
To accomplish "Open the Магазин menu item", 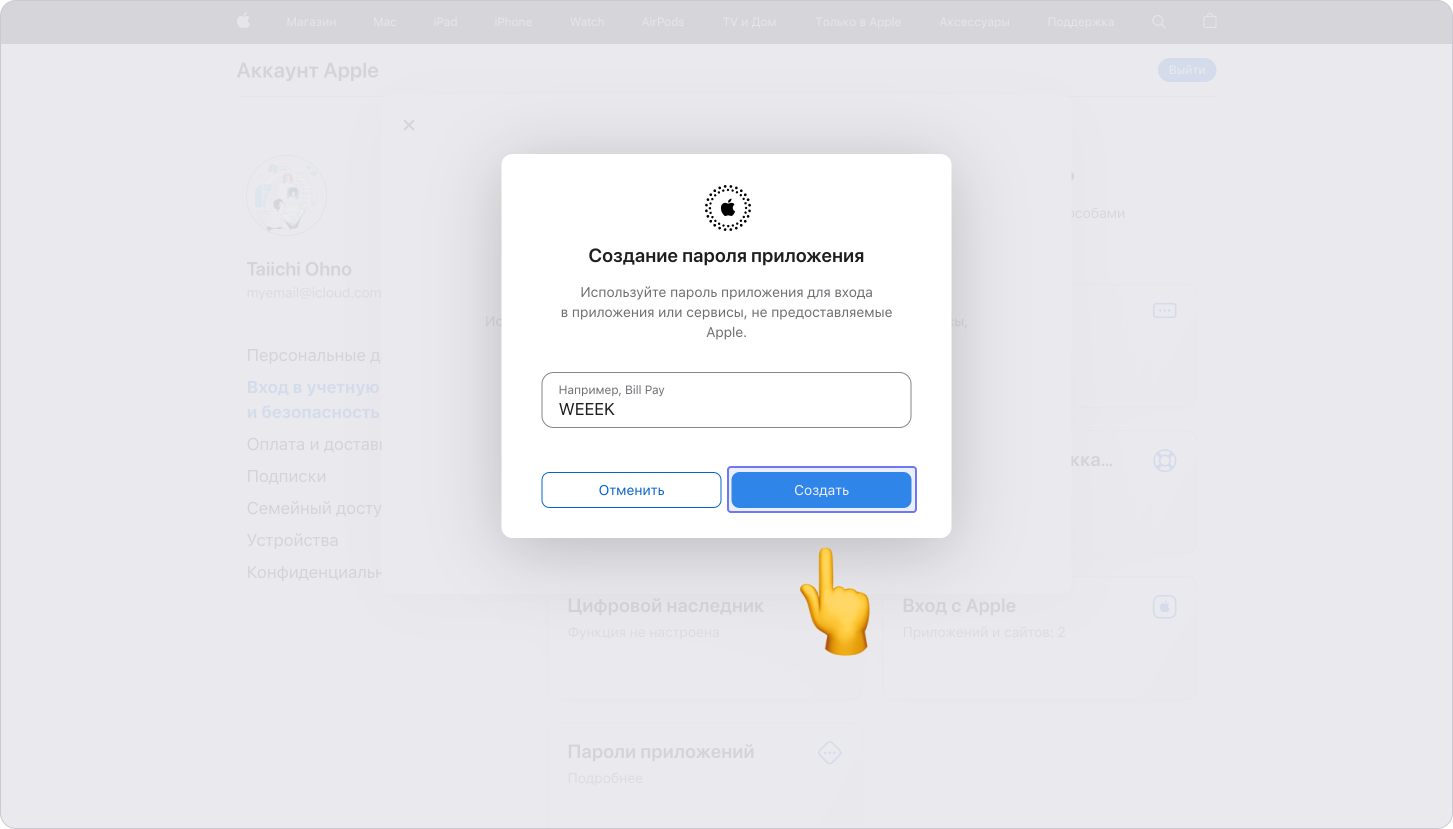I will coord(311,21).
